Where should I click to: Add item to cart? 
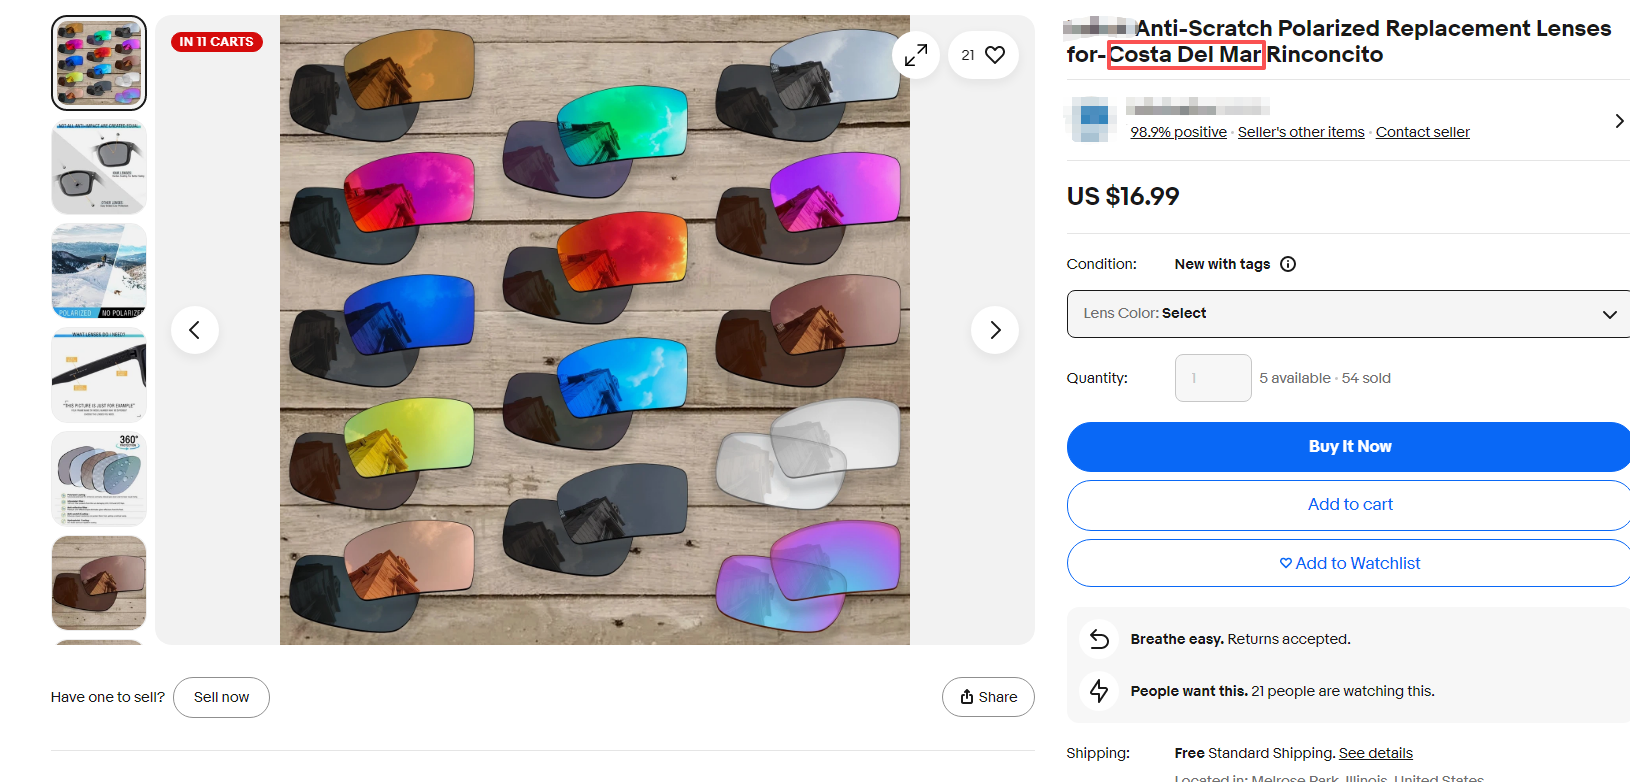click(1348, 505)
